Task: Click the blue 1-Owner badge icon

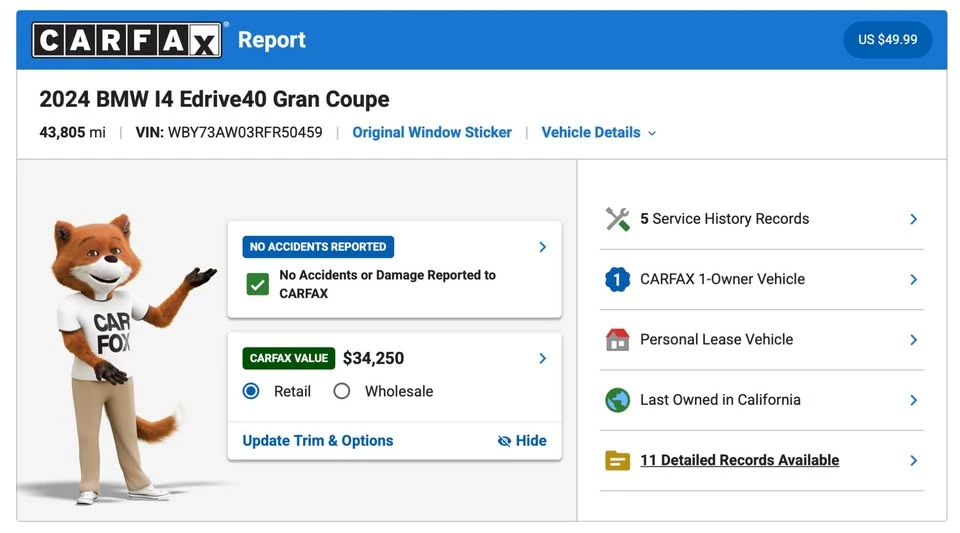Action: pyautogui.click(x=617, y=280)
